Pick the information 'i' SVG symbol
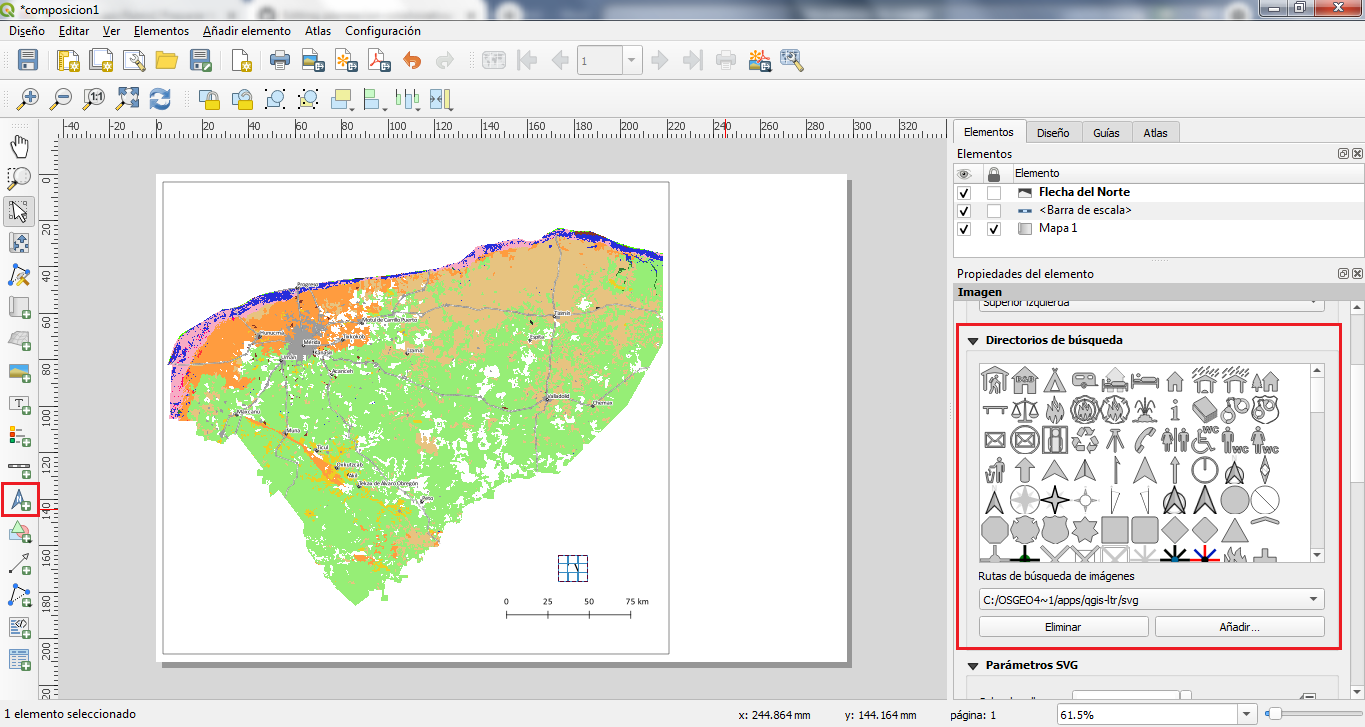The image size is (1365, 727). pos(1175,410)
